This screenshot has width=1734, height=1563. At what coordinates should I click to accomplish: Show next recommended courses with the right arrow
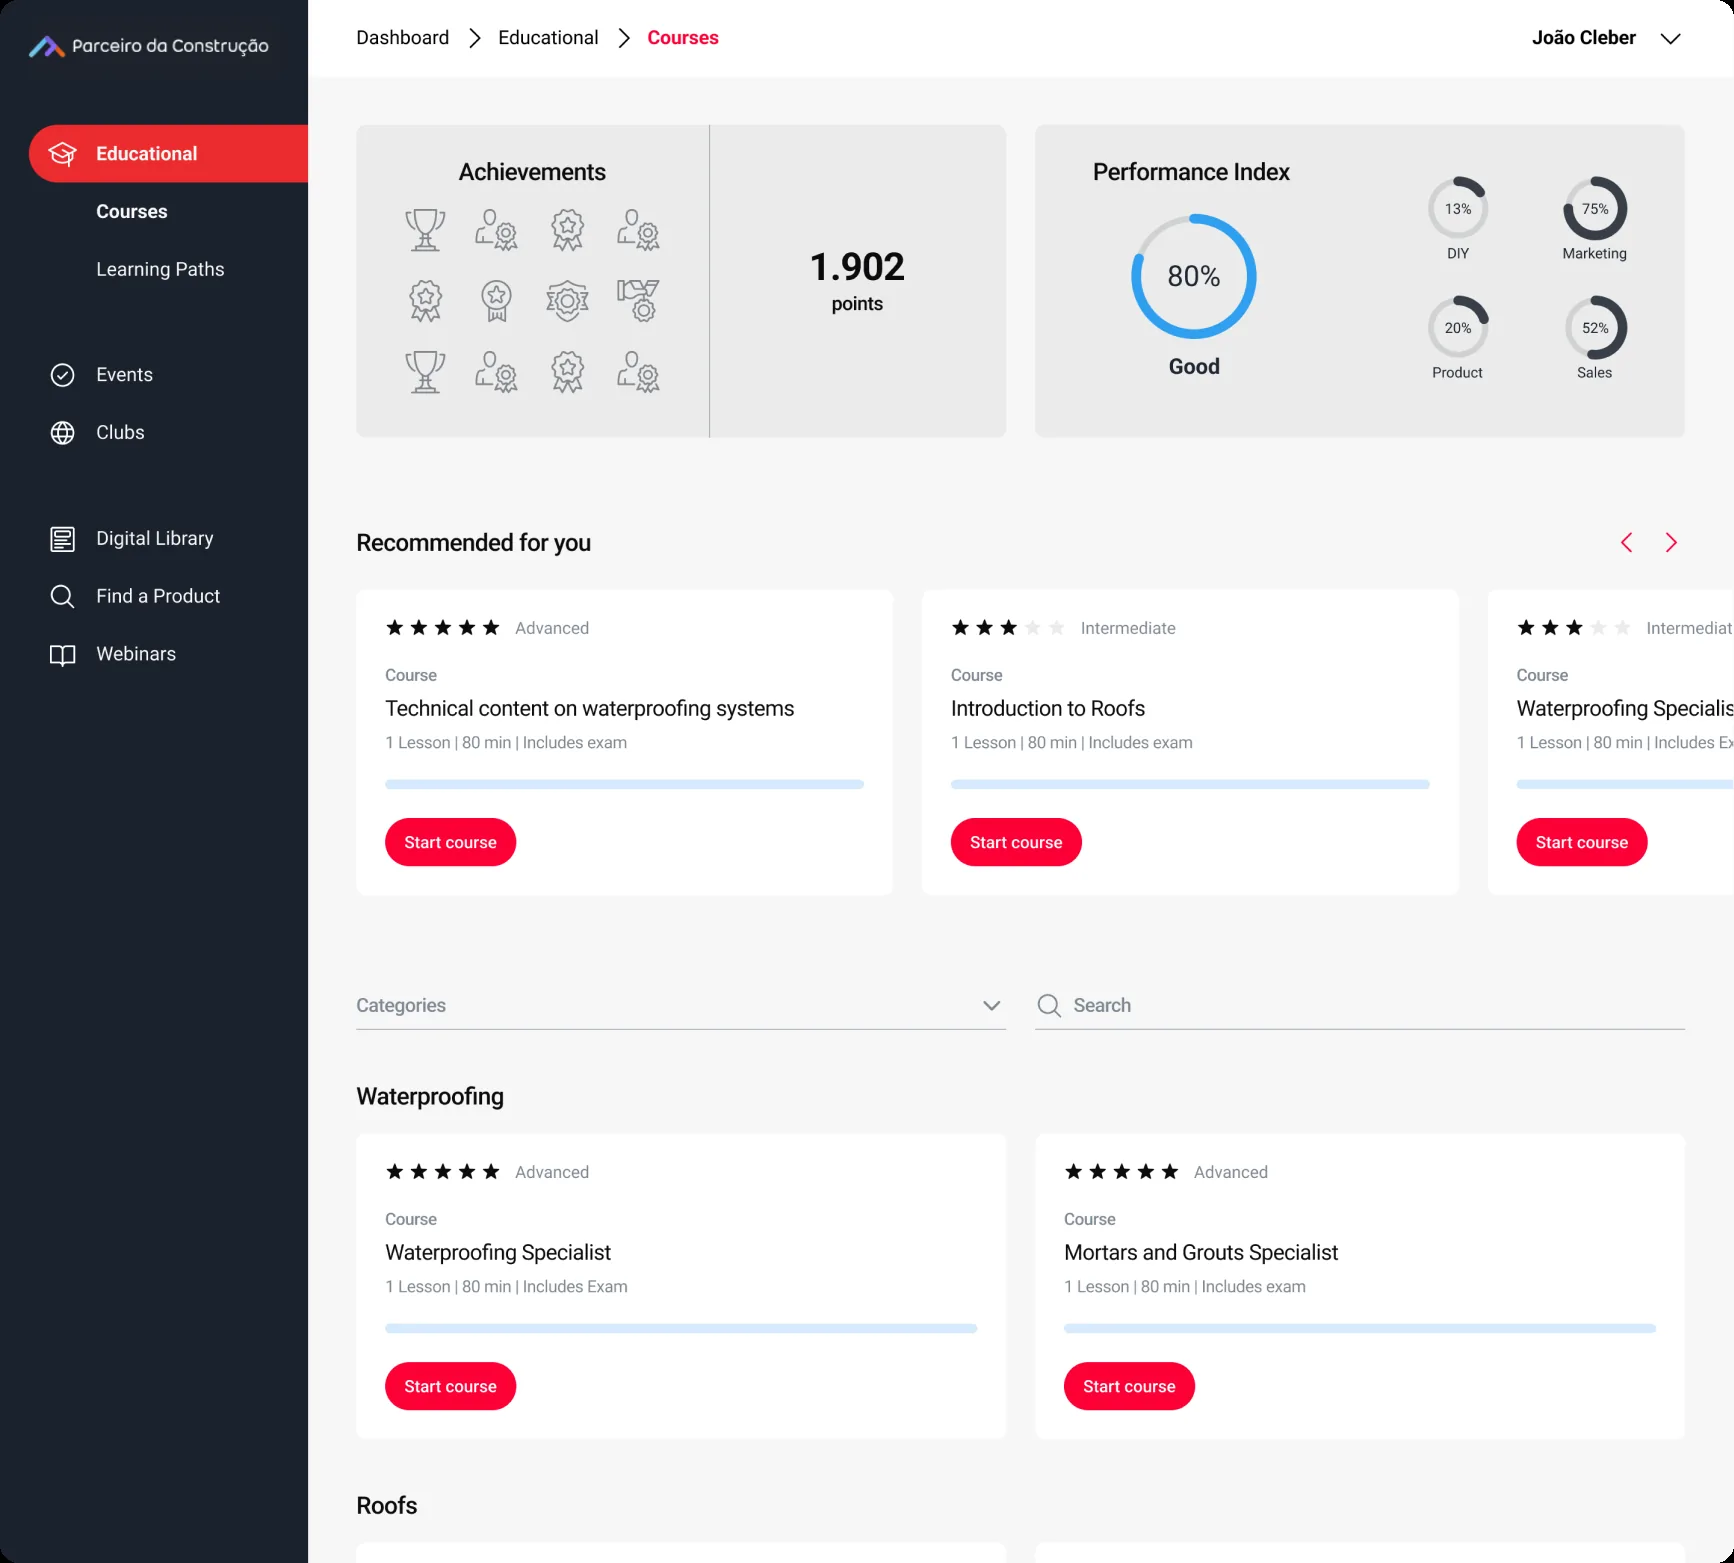pyautogui.click(x=1671, y=542)
